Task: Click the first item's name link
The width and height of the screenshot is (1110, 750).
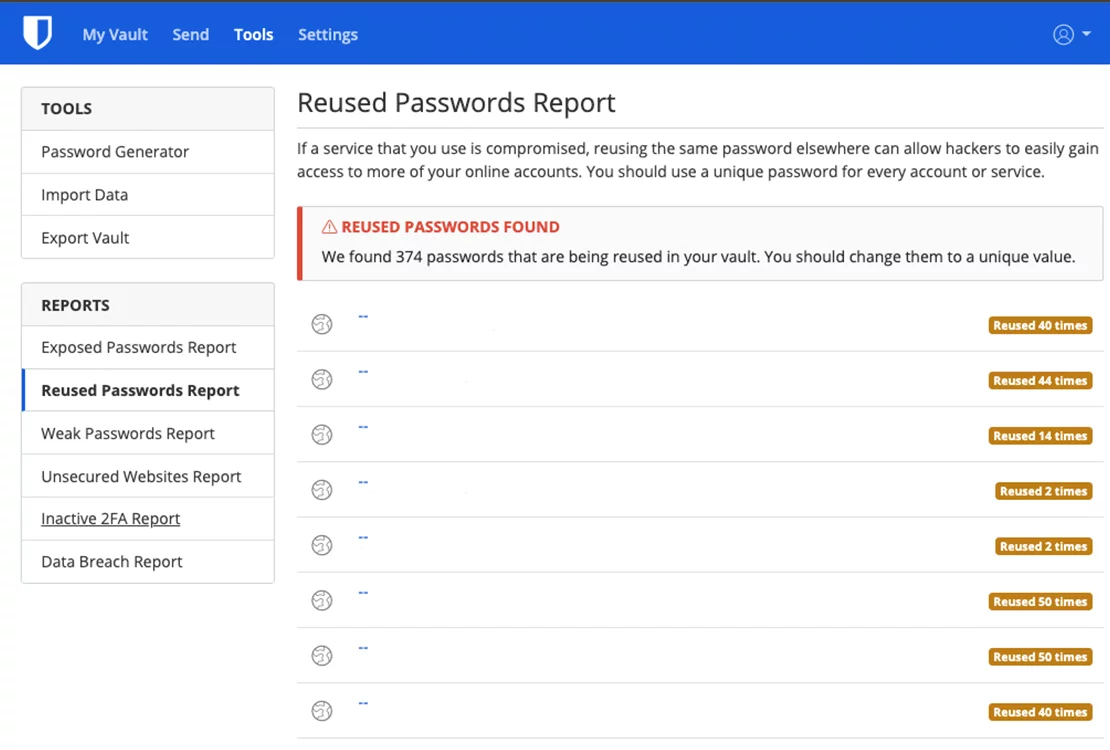Action: click(362, 314)
